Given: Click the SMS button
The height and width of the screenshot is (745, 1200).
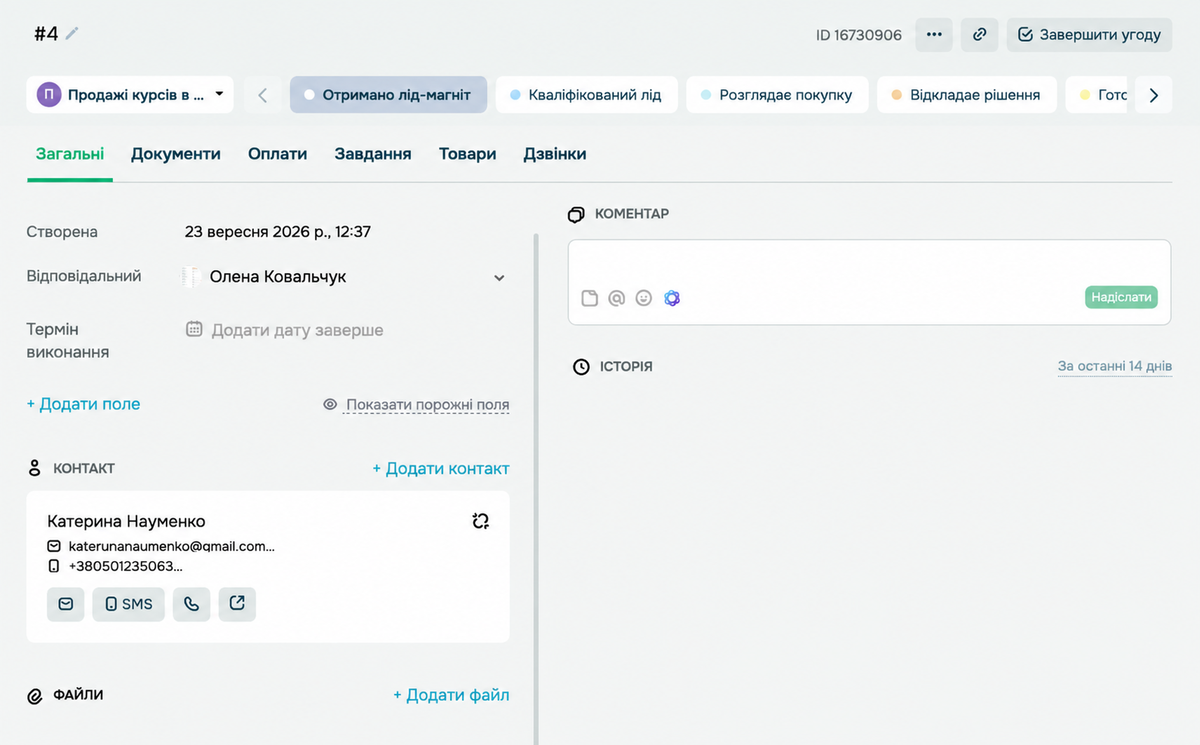Looking at the screenshot, I should (128, 604).
